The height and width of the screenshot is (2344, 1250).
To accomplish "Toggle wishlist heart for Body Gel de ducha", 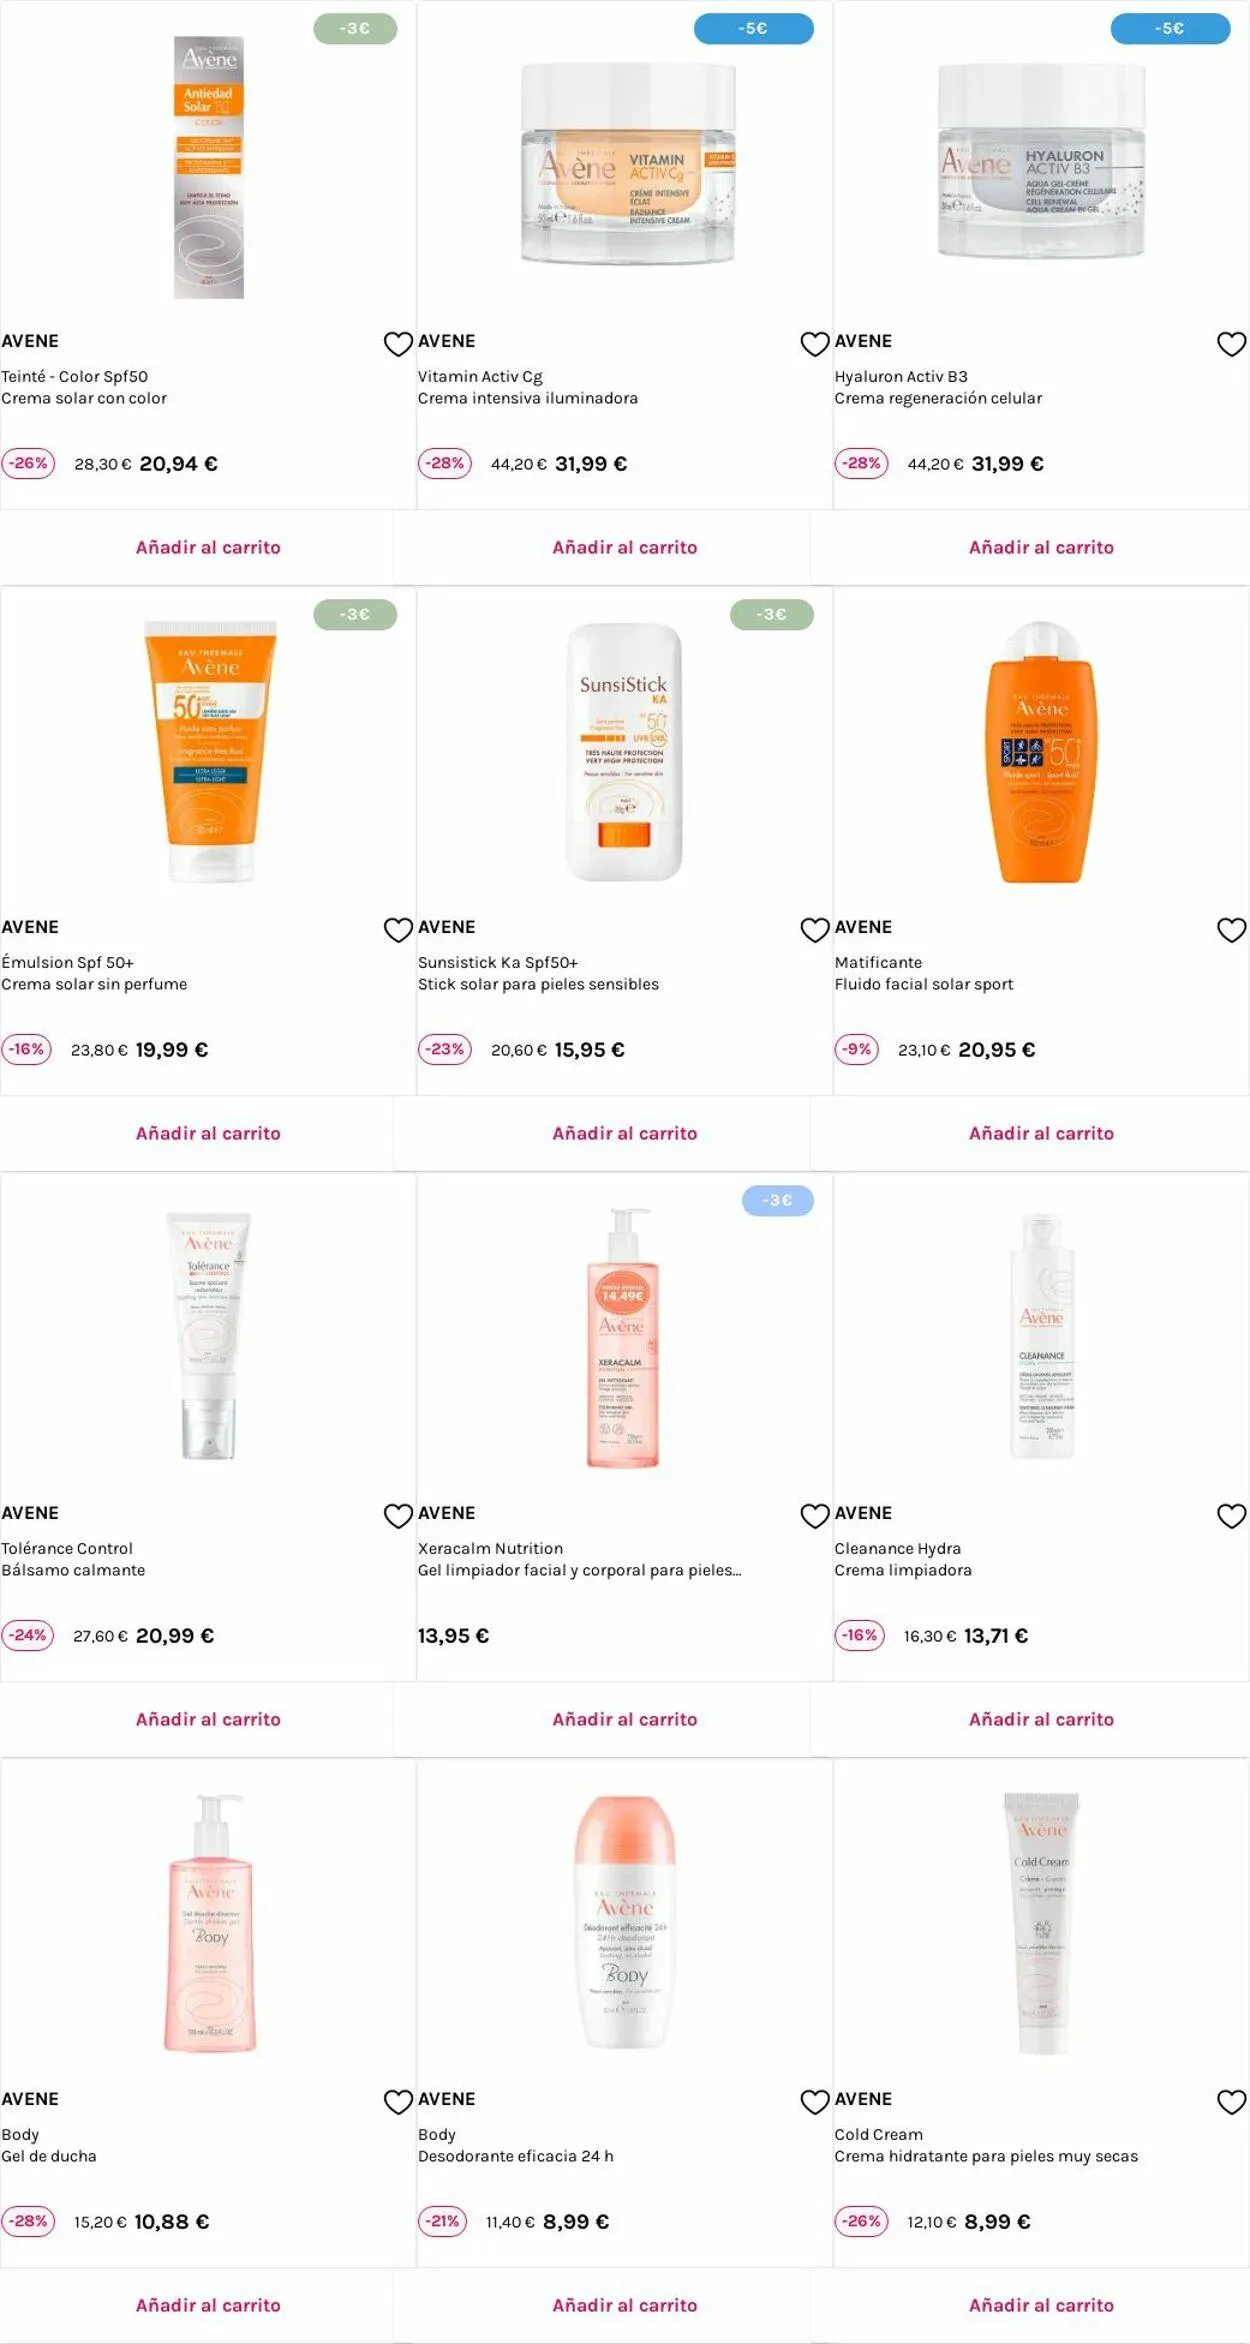I will (x=398, y=2102).
